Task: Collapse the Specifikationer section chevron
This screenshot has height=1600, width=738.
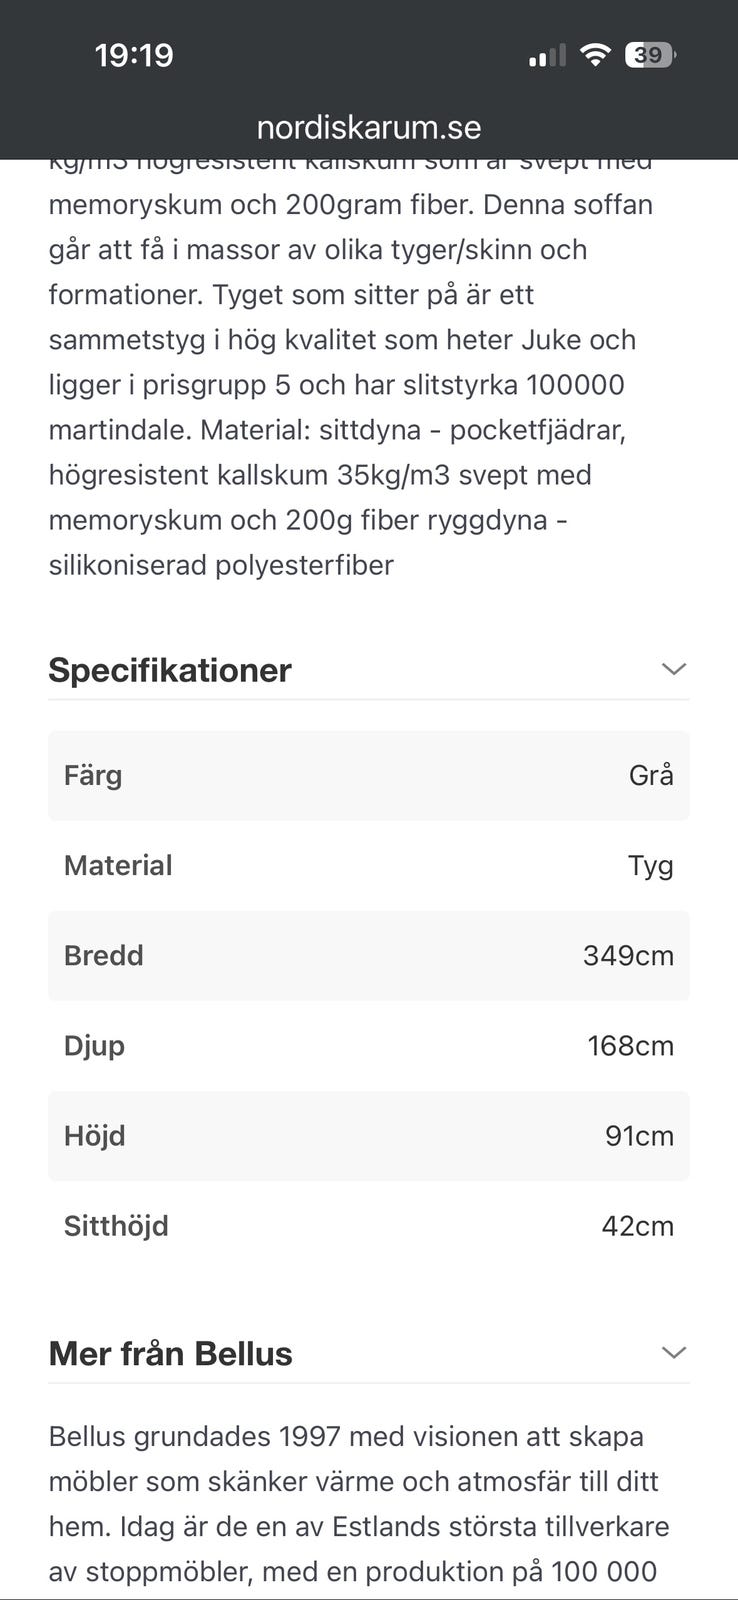Action: [674, 669]
